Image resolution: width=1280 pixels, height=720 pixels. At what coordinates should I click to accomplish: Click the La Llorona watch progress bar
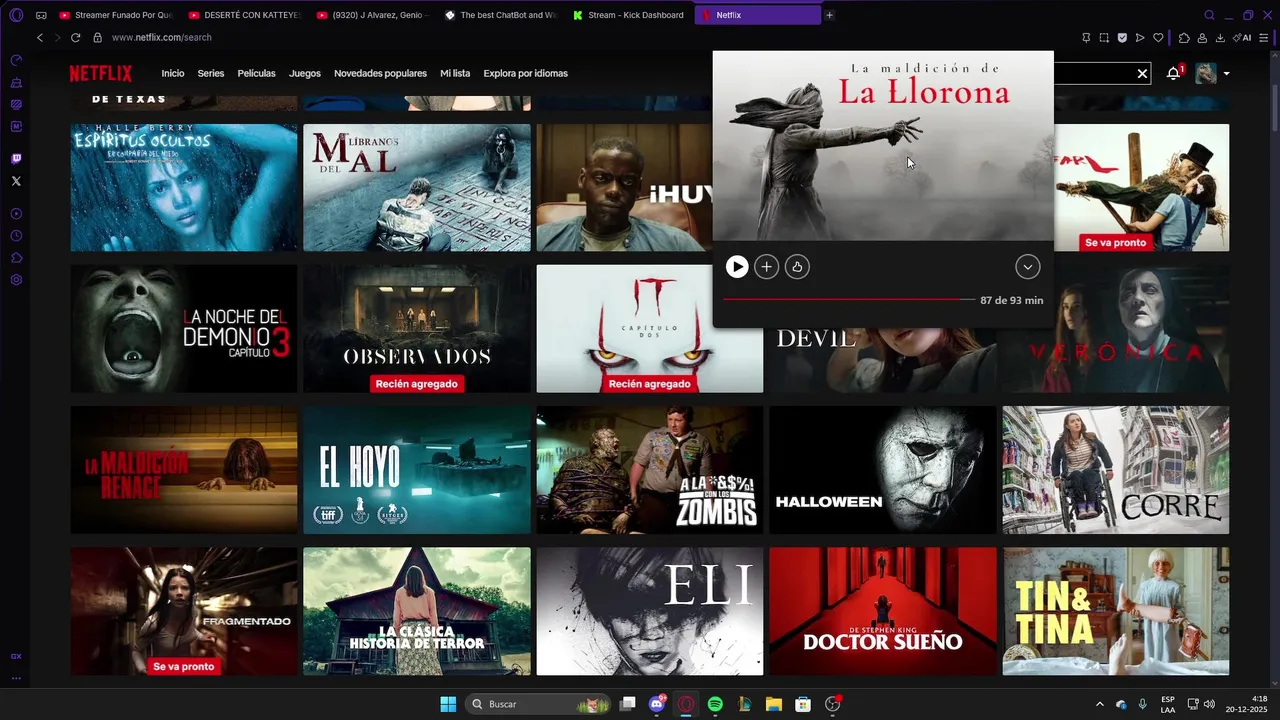pyautogui.click(x=848, y=300)
